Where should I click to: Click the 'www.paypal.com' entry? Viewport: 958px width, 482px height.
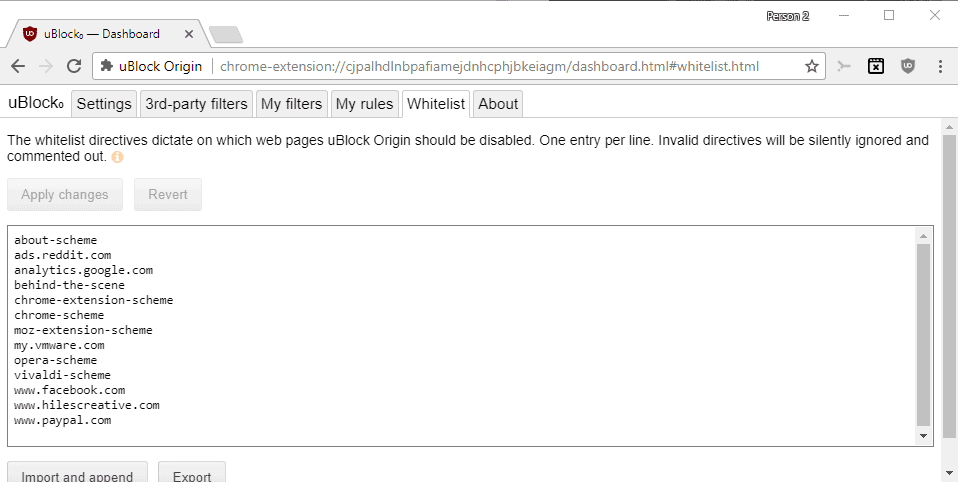click(x=63, y=420)
